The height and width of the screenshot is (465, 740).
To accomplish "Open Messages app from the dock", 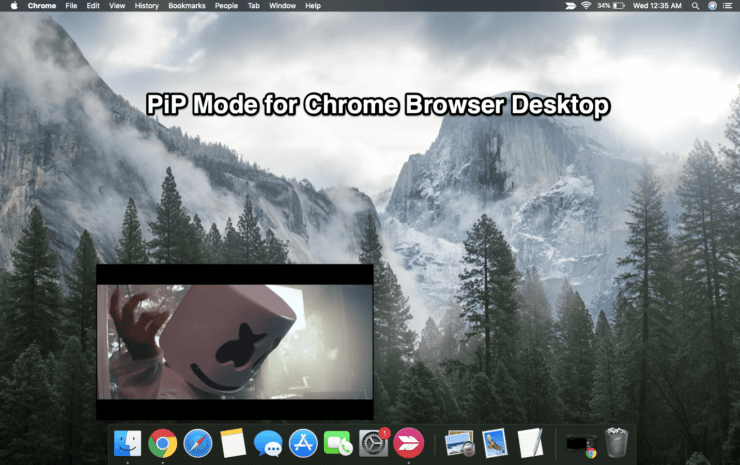I will tap(268, 444).
